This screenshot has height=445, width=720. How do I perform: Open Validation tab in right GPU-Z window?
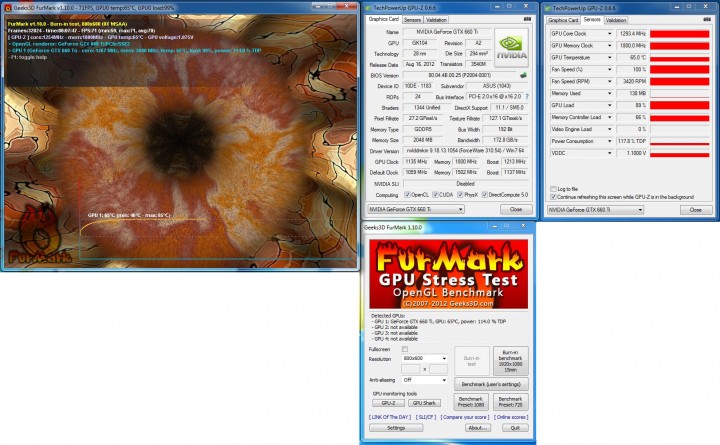pyautogui.click(x=616, y=20)
